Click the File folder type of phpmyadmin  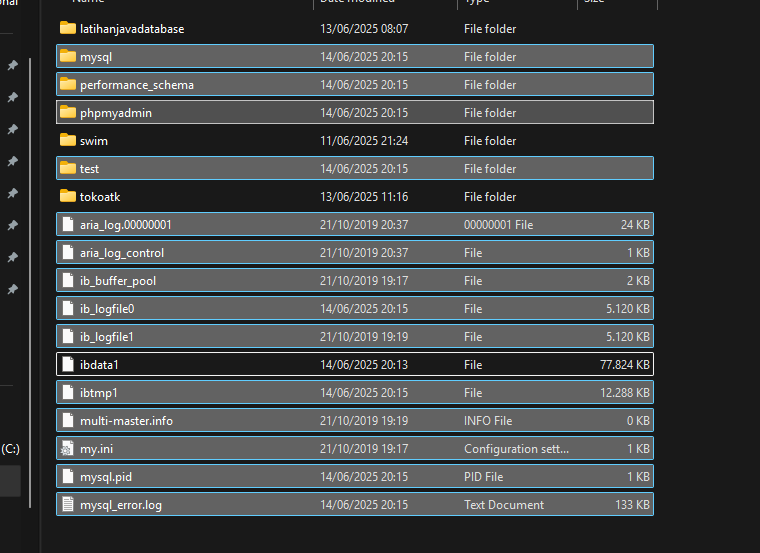coord(490,113)
